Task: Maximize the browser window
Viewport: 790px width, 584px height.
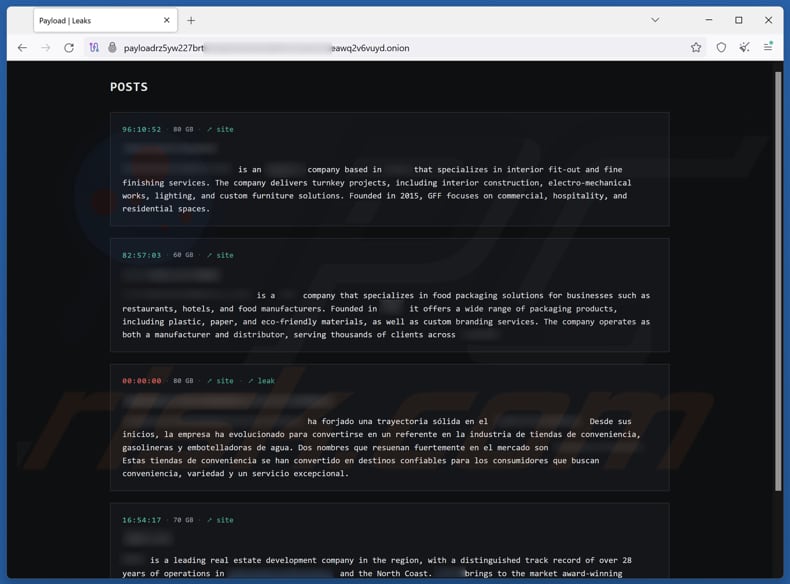Action: tap(739, 20)
